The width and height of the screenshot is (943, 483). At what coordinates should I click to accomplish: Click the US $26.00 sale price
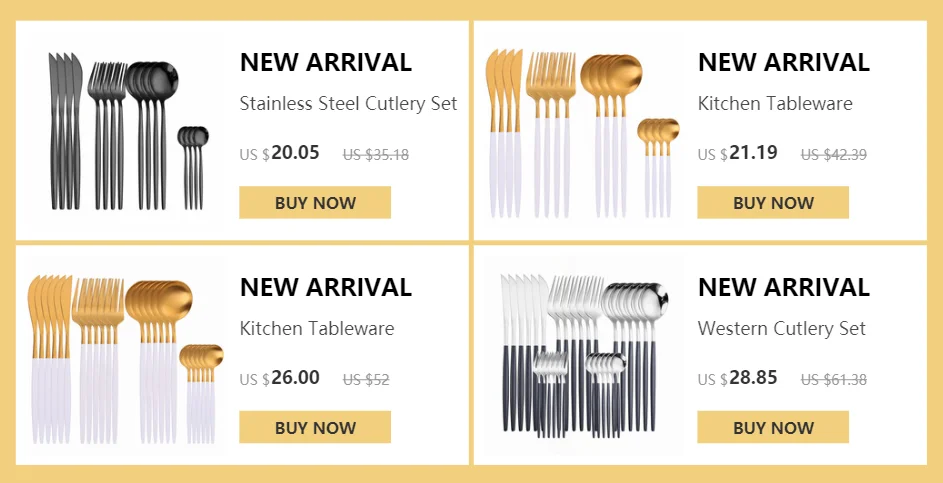[x=280, y=378]
